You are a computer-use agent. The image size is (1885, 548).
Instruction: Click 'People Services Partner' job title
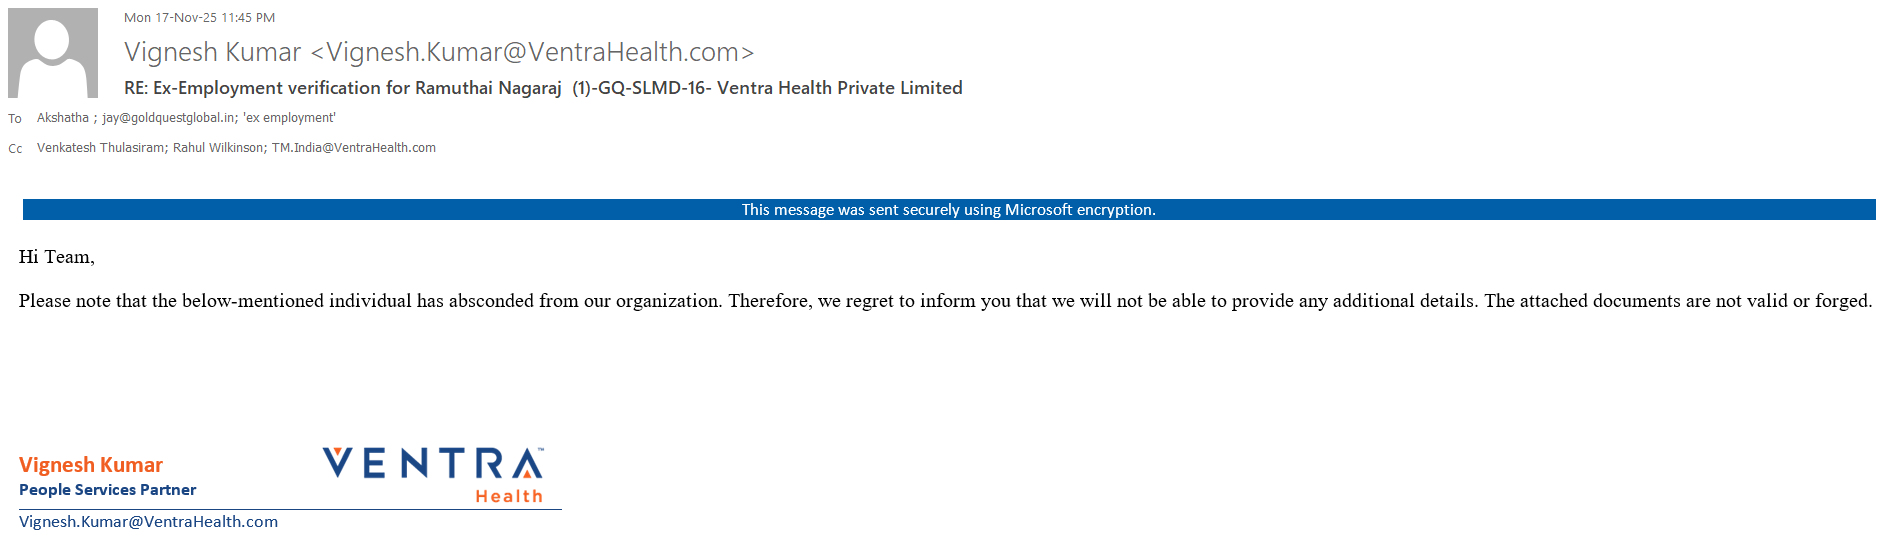108,490
